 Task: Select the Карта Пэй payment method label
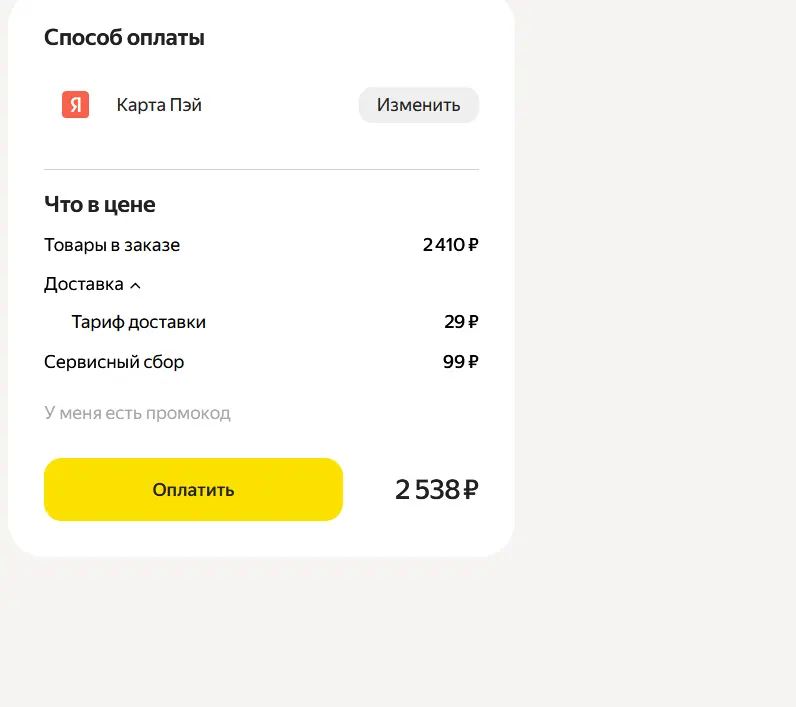(x=159, y=105)
